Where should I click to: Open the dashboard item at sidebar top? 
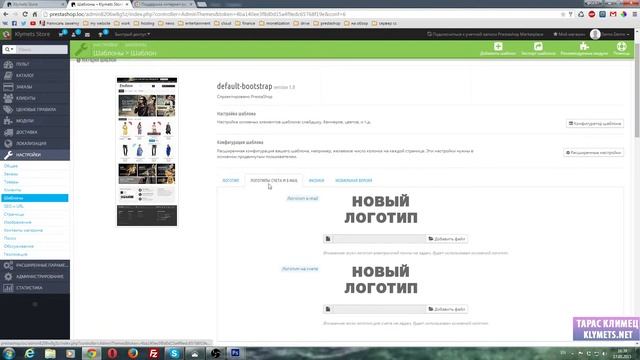35,64
